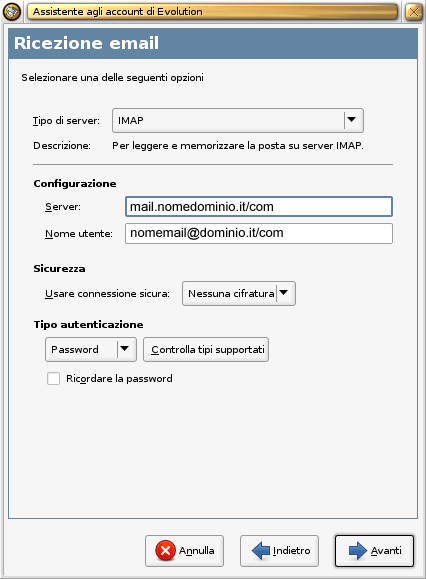Screen dimensions: 426x579
Task: Close the Evolution account assistant window
Action: click(x=414, y=12)
